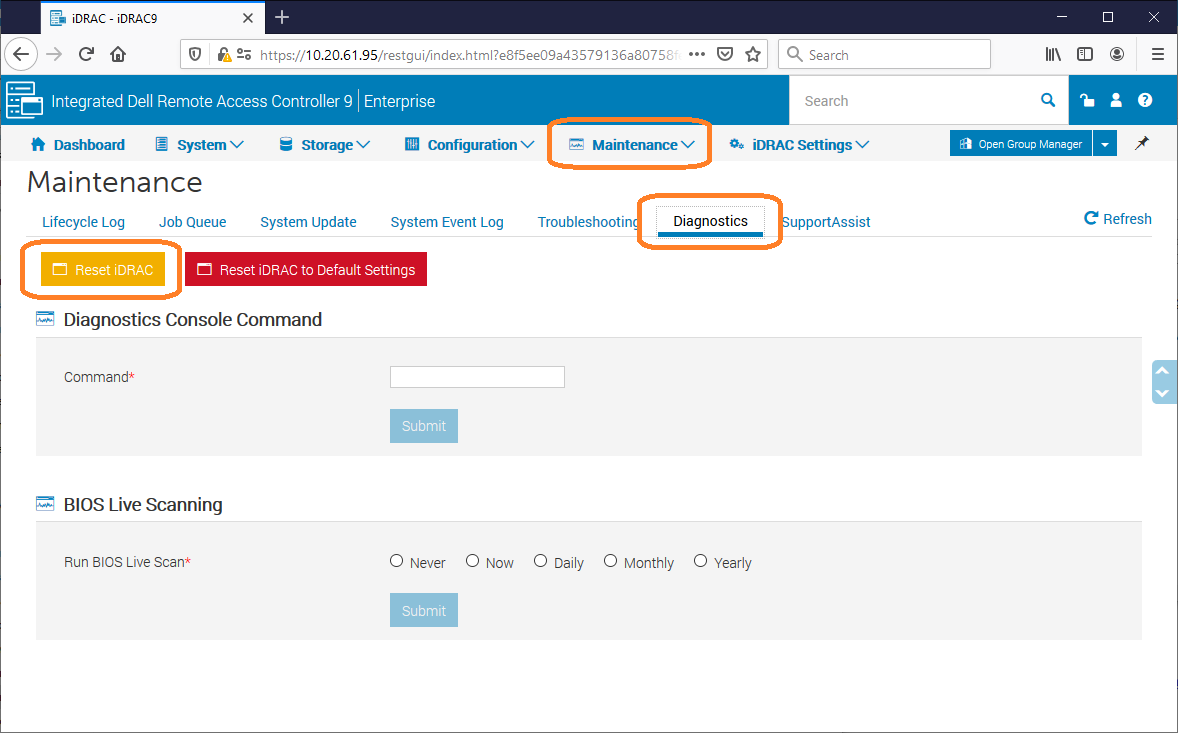This screenshot has width=1178, height=733.
Task: Open the Group Manager dropdown arrow
Action: click(x=1104, y=143)
